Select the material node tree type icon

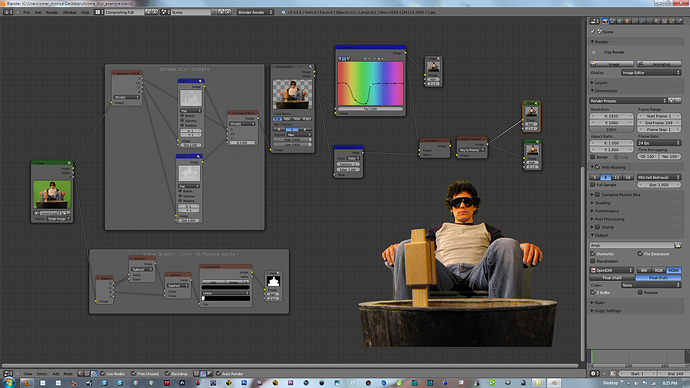(x=81, y=373)
